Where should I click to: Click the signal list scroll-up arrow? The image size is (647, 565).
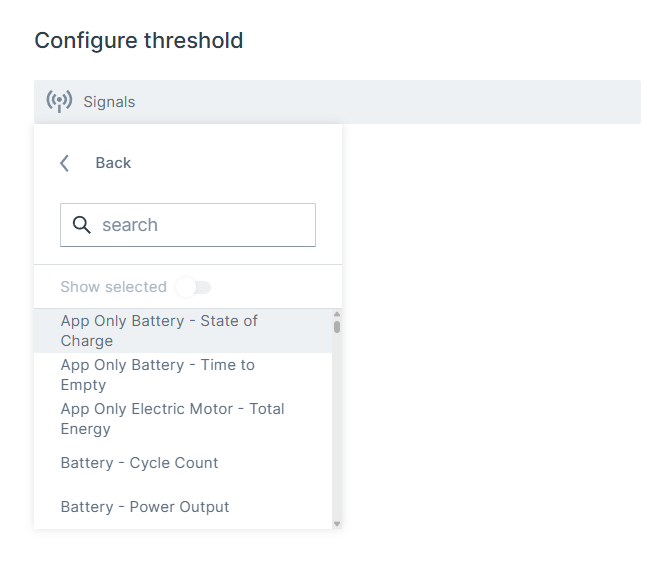[x=337, y=315]
